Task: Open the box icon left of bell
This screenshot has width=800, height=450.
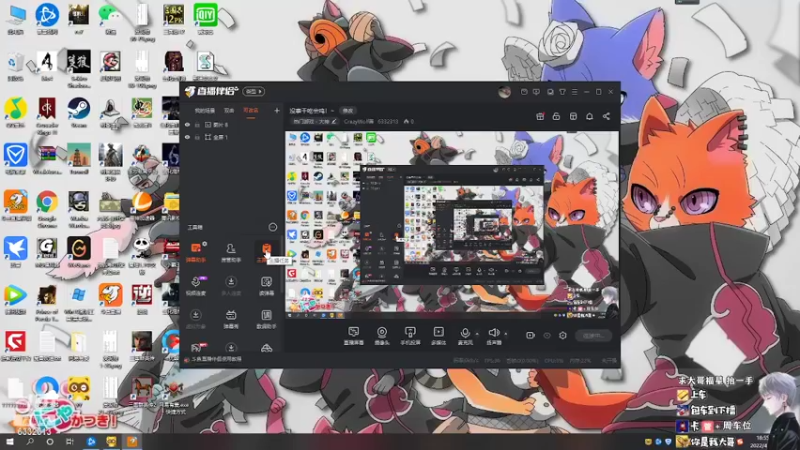Action: pyautogui.click(x=573, y=116)
